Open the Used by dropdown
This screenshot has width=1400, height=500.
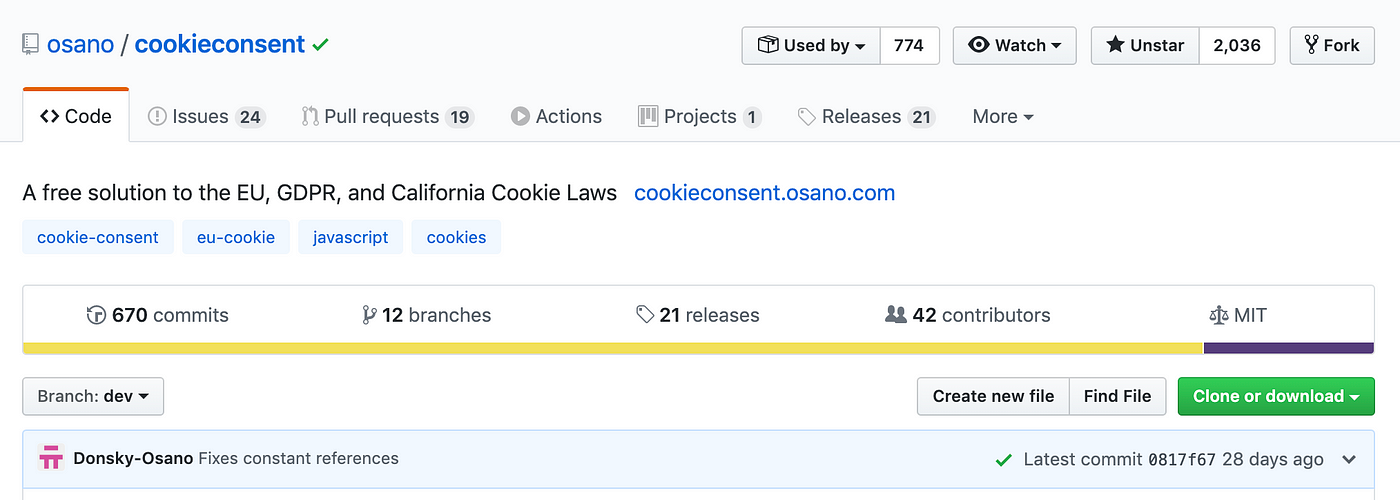tap(811, 45)
